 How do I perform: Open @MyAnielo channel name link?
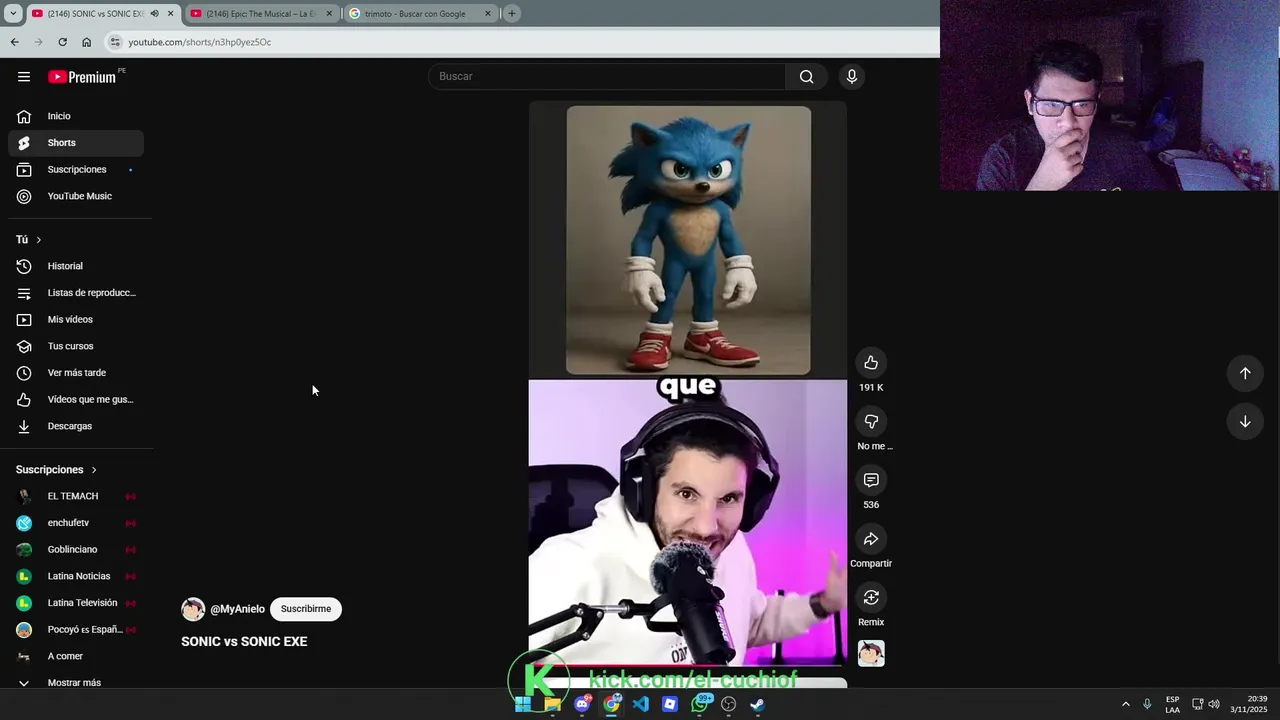coord(237,609)
